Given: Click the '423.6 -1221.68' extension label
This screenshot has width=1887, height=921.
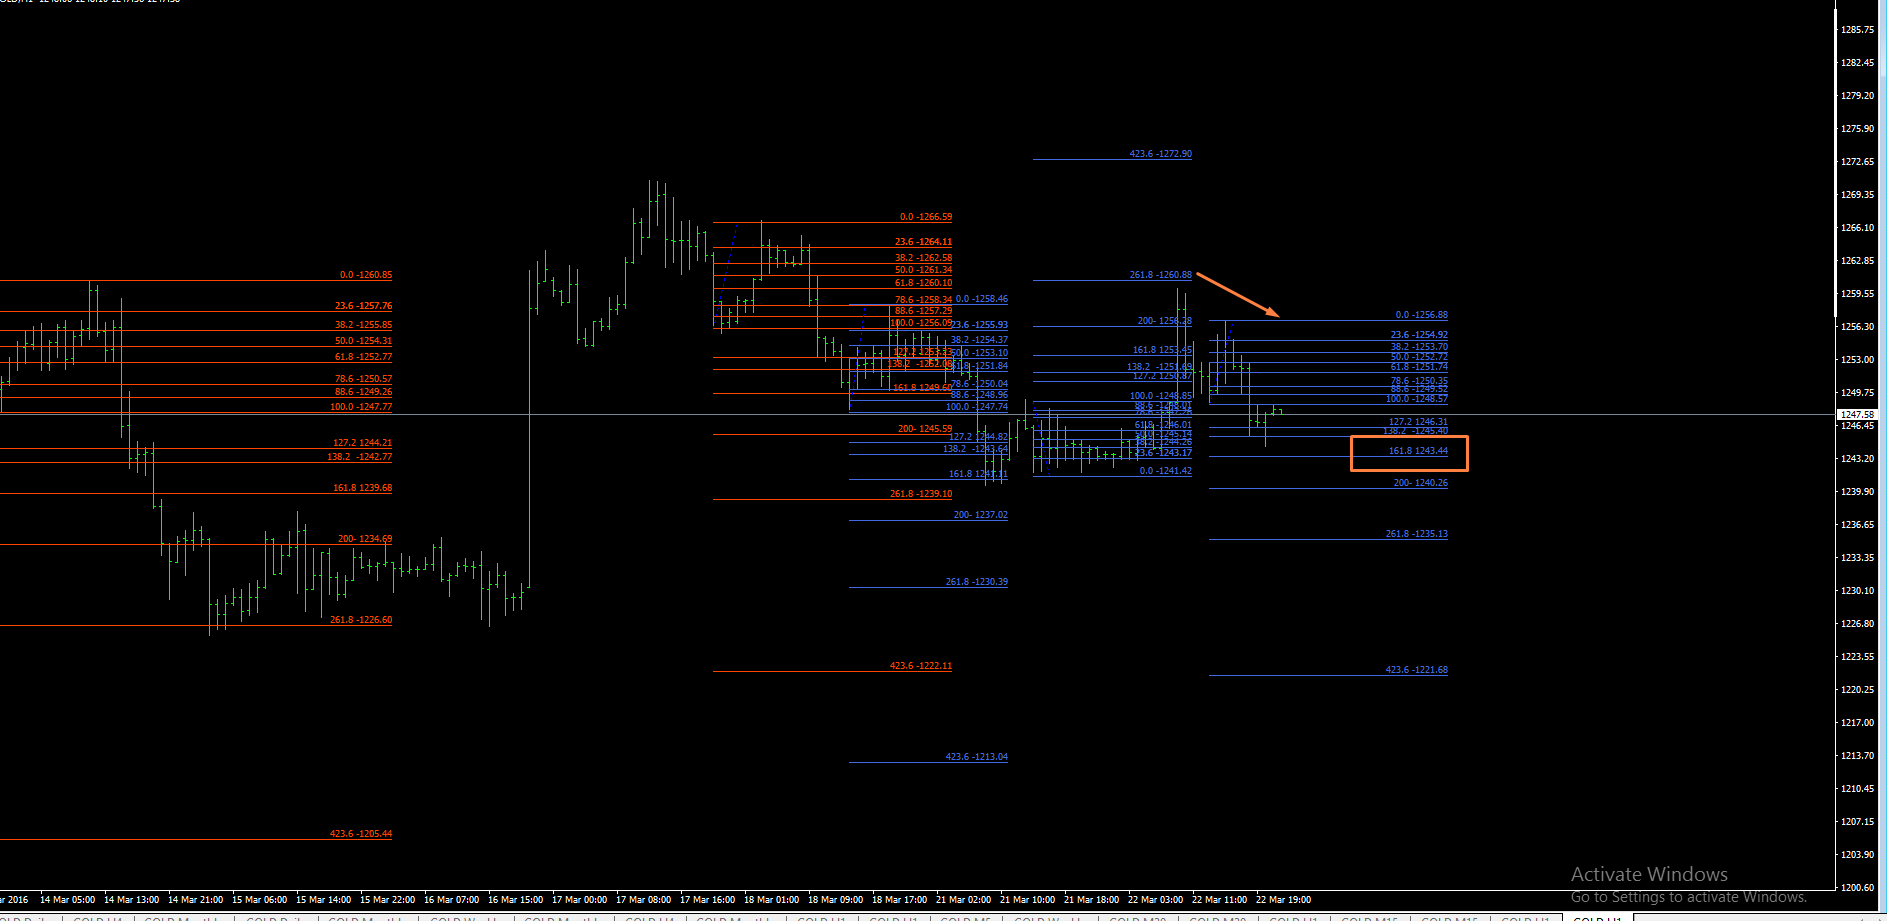Looking at the screenshot, I should pyautogui.click(x=1417, y=670).
